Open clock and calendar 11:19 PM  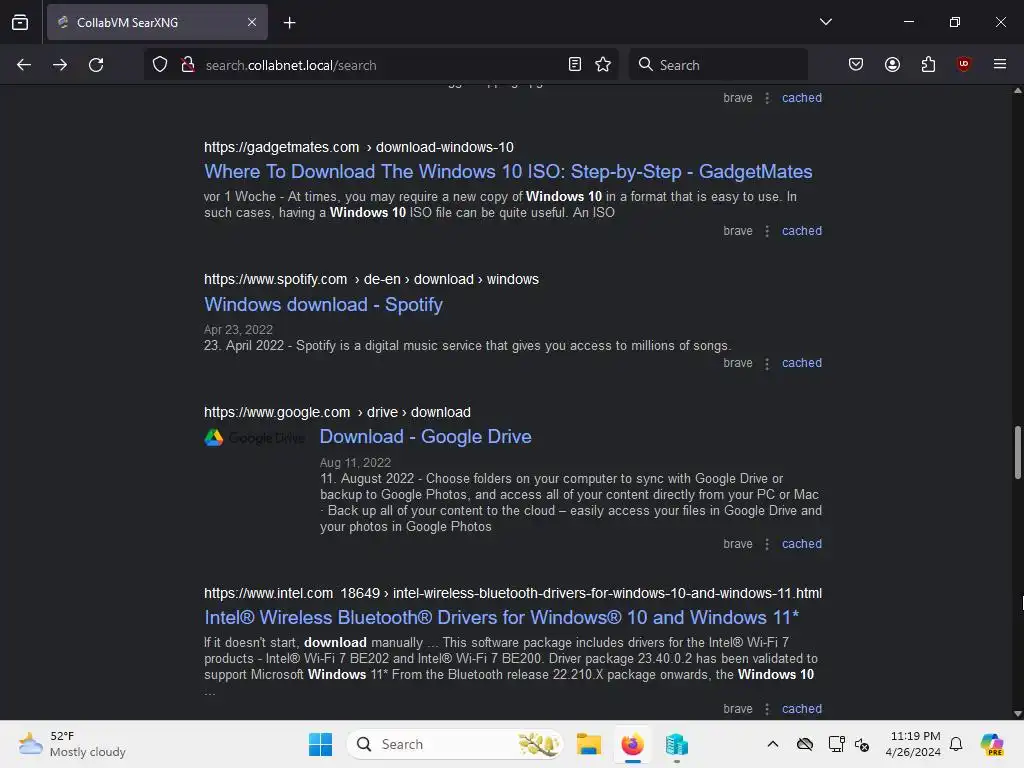point(913,744)
